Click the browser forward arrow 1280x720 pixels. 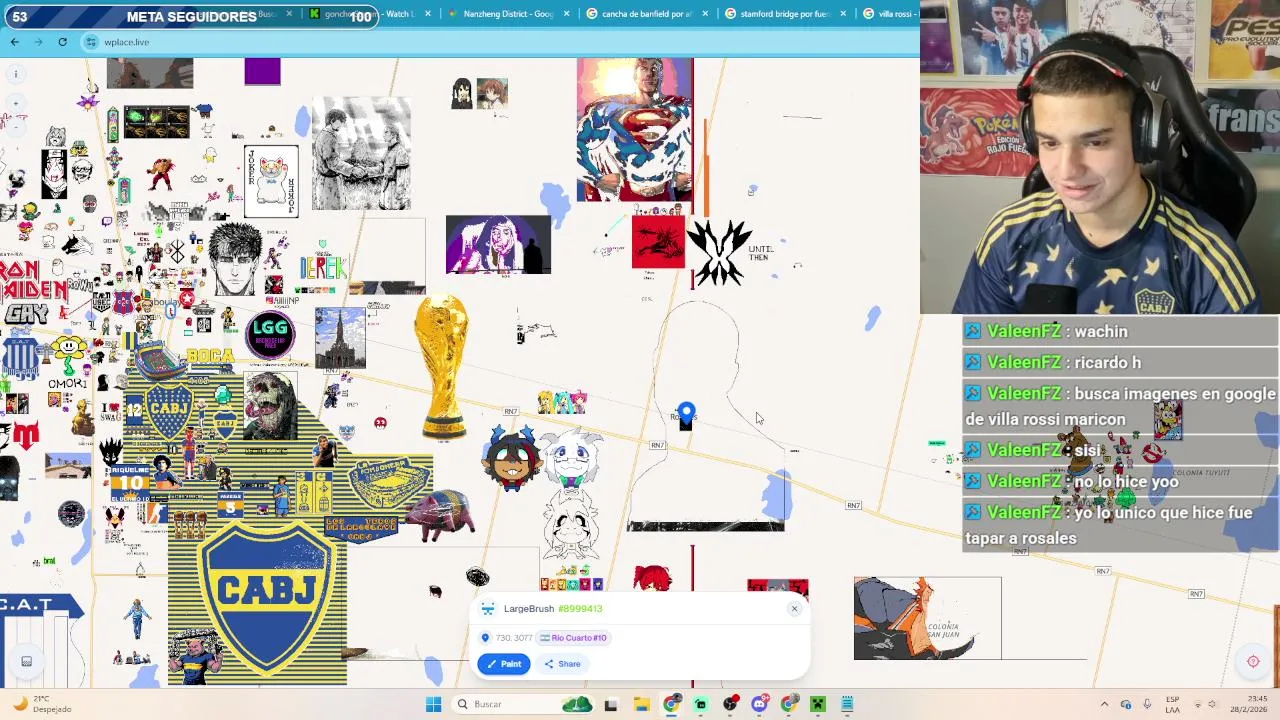pyautogui.click(x=38, y=42)
